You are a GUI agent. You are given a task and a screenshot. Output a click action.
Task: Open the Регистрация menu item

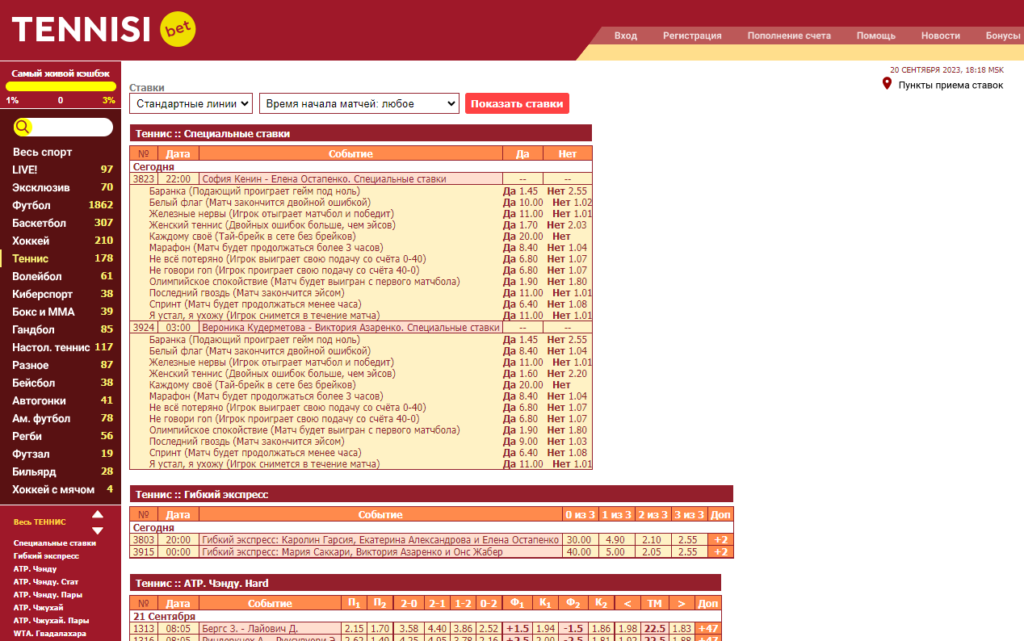[x=692, y=36]
